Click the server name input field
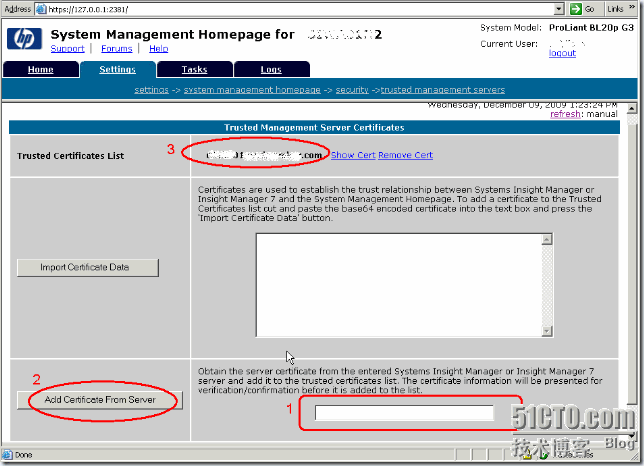The image size is (644, 466). (404, 413)
